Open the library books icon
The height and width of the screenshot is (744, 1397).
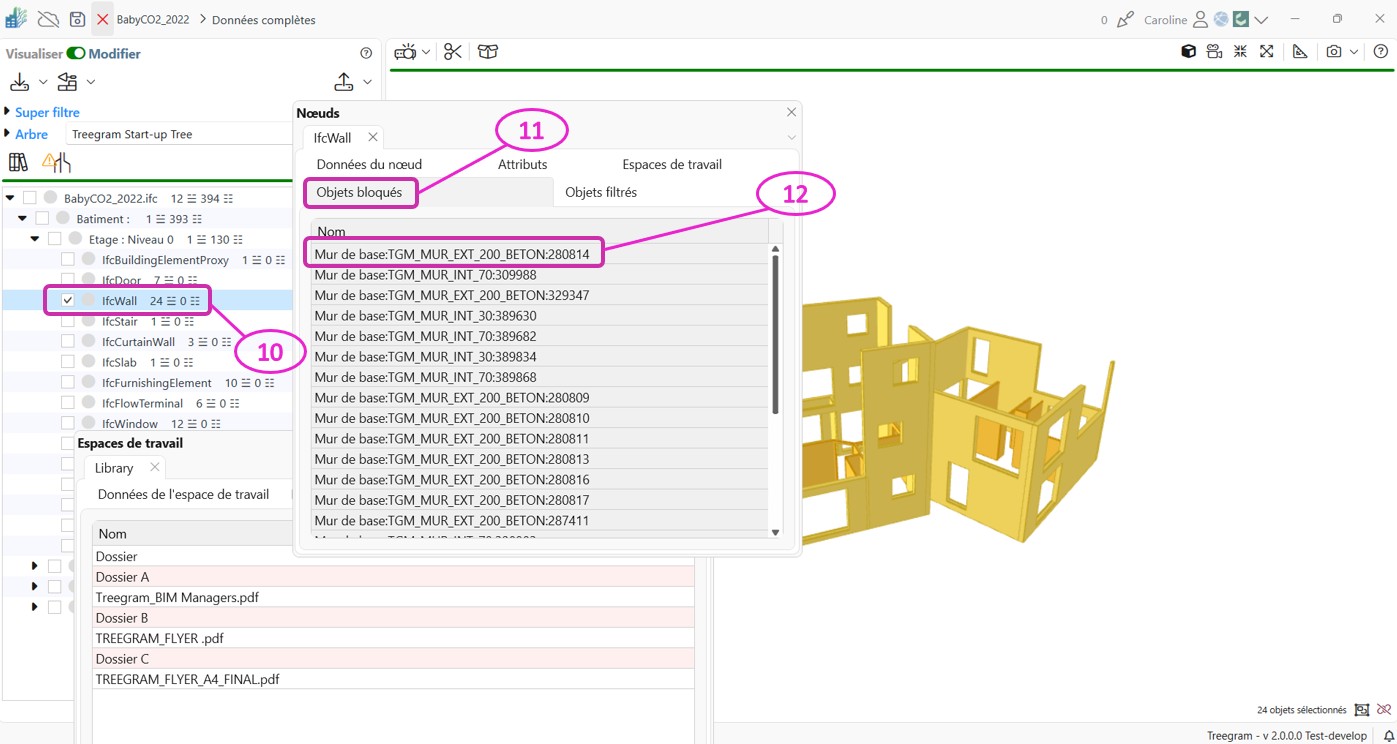click(18, 162)
